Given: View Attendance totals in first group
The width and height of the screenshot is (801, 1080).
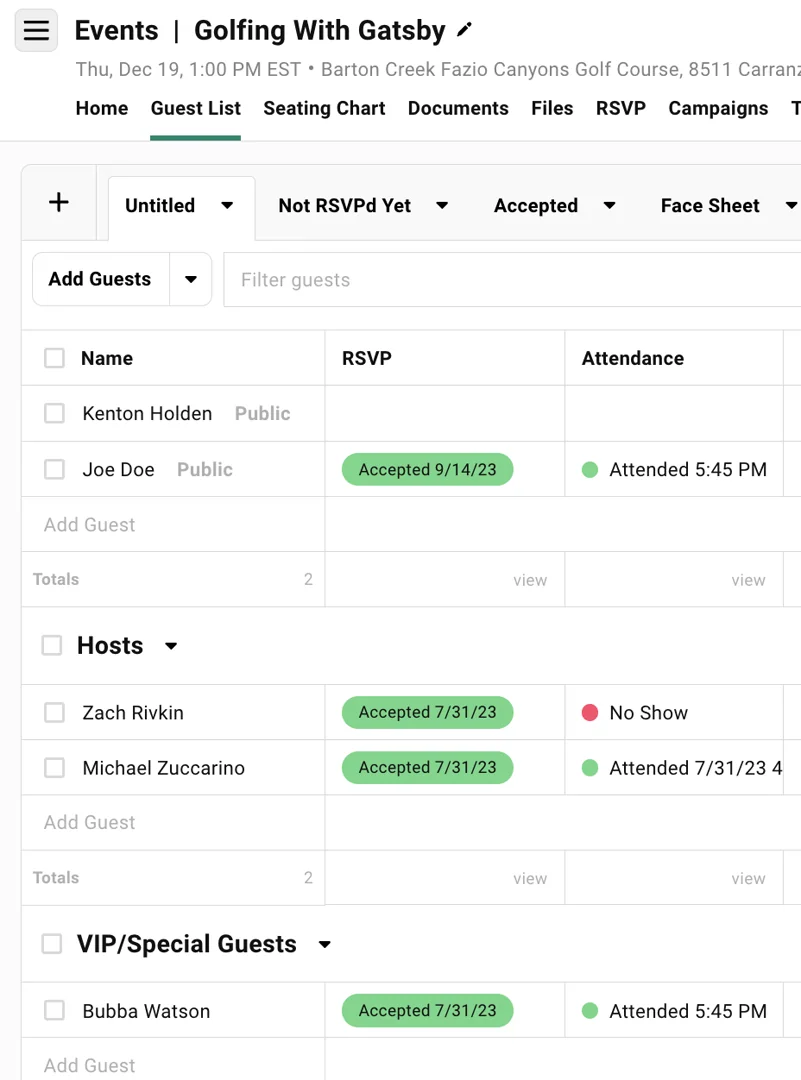Looking at the screenshot, I should 748,580.
